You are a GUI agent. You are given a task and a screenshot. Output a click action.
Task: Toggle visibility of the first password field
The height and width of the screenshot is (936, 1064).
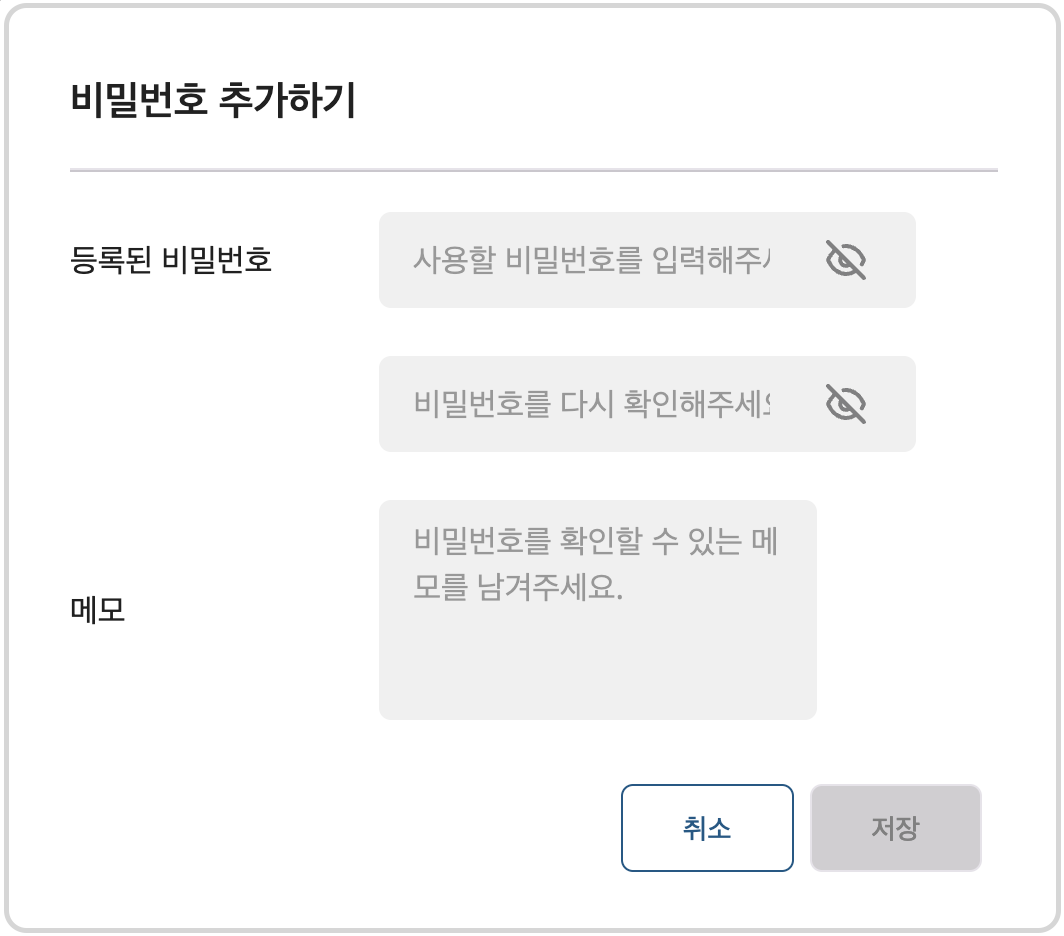(846, 260)
